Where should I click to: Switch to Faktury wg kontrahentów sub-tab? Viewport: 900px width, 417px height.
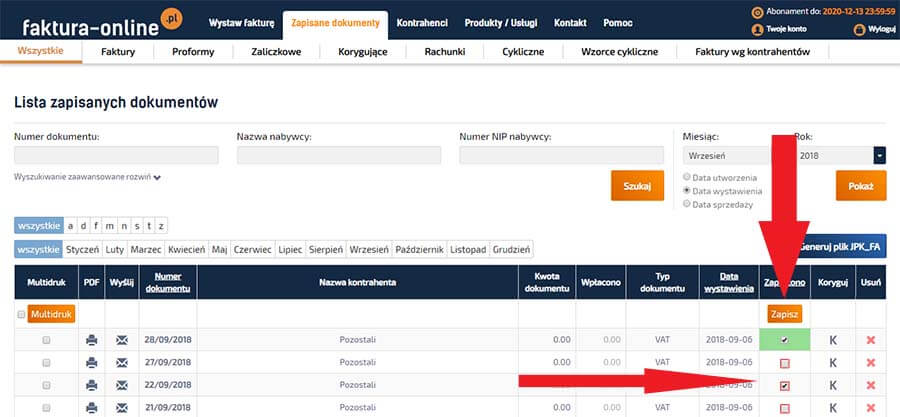[x=752, y=52]
